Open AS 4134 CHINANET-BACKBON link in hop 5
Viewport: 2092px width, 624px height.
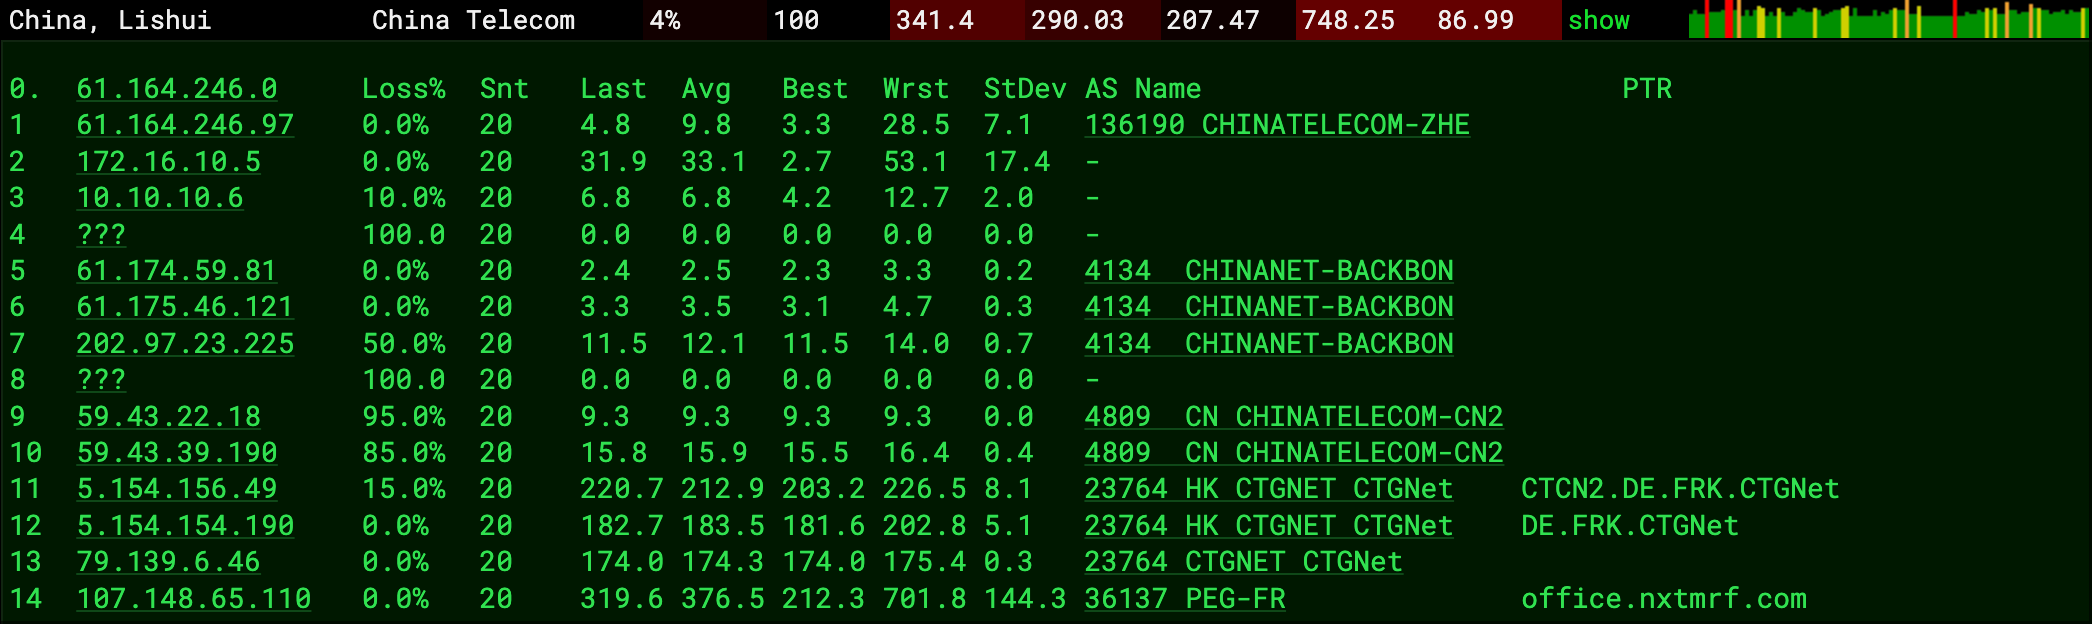(1269, 271)
